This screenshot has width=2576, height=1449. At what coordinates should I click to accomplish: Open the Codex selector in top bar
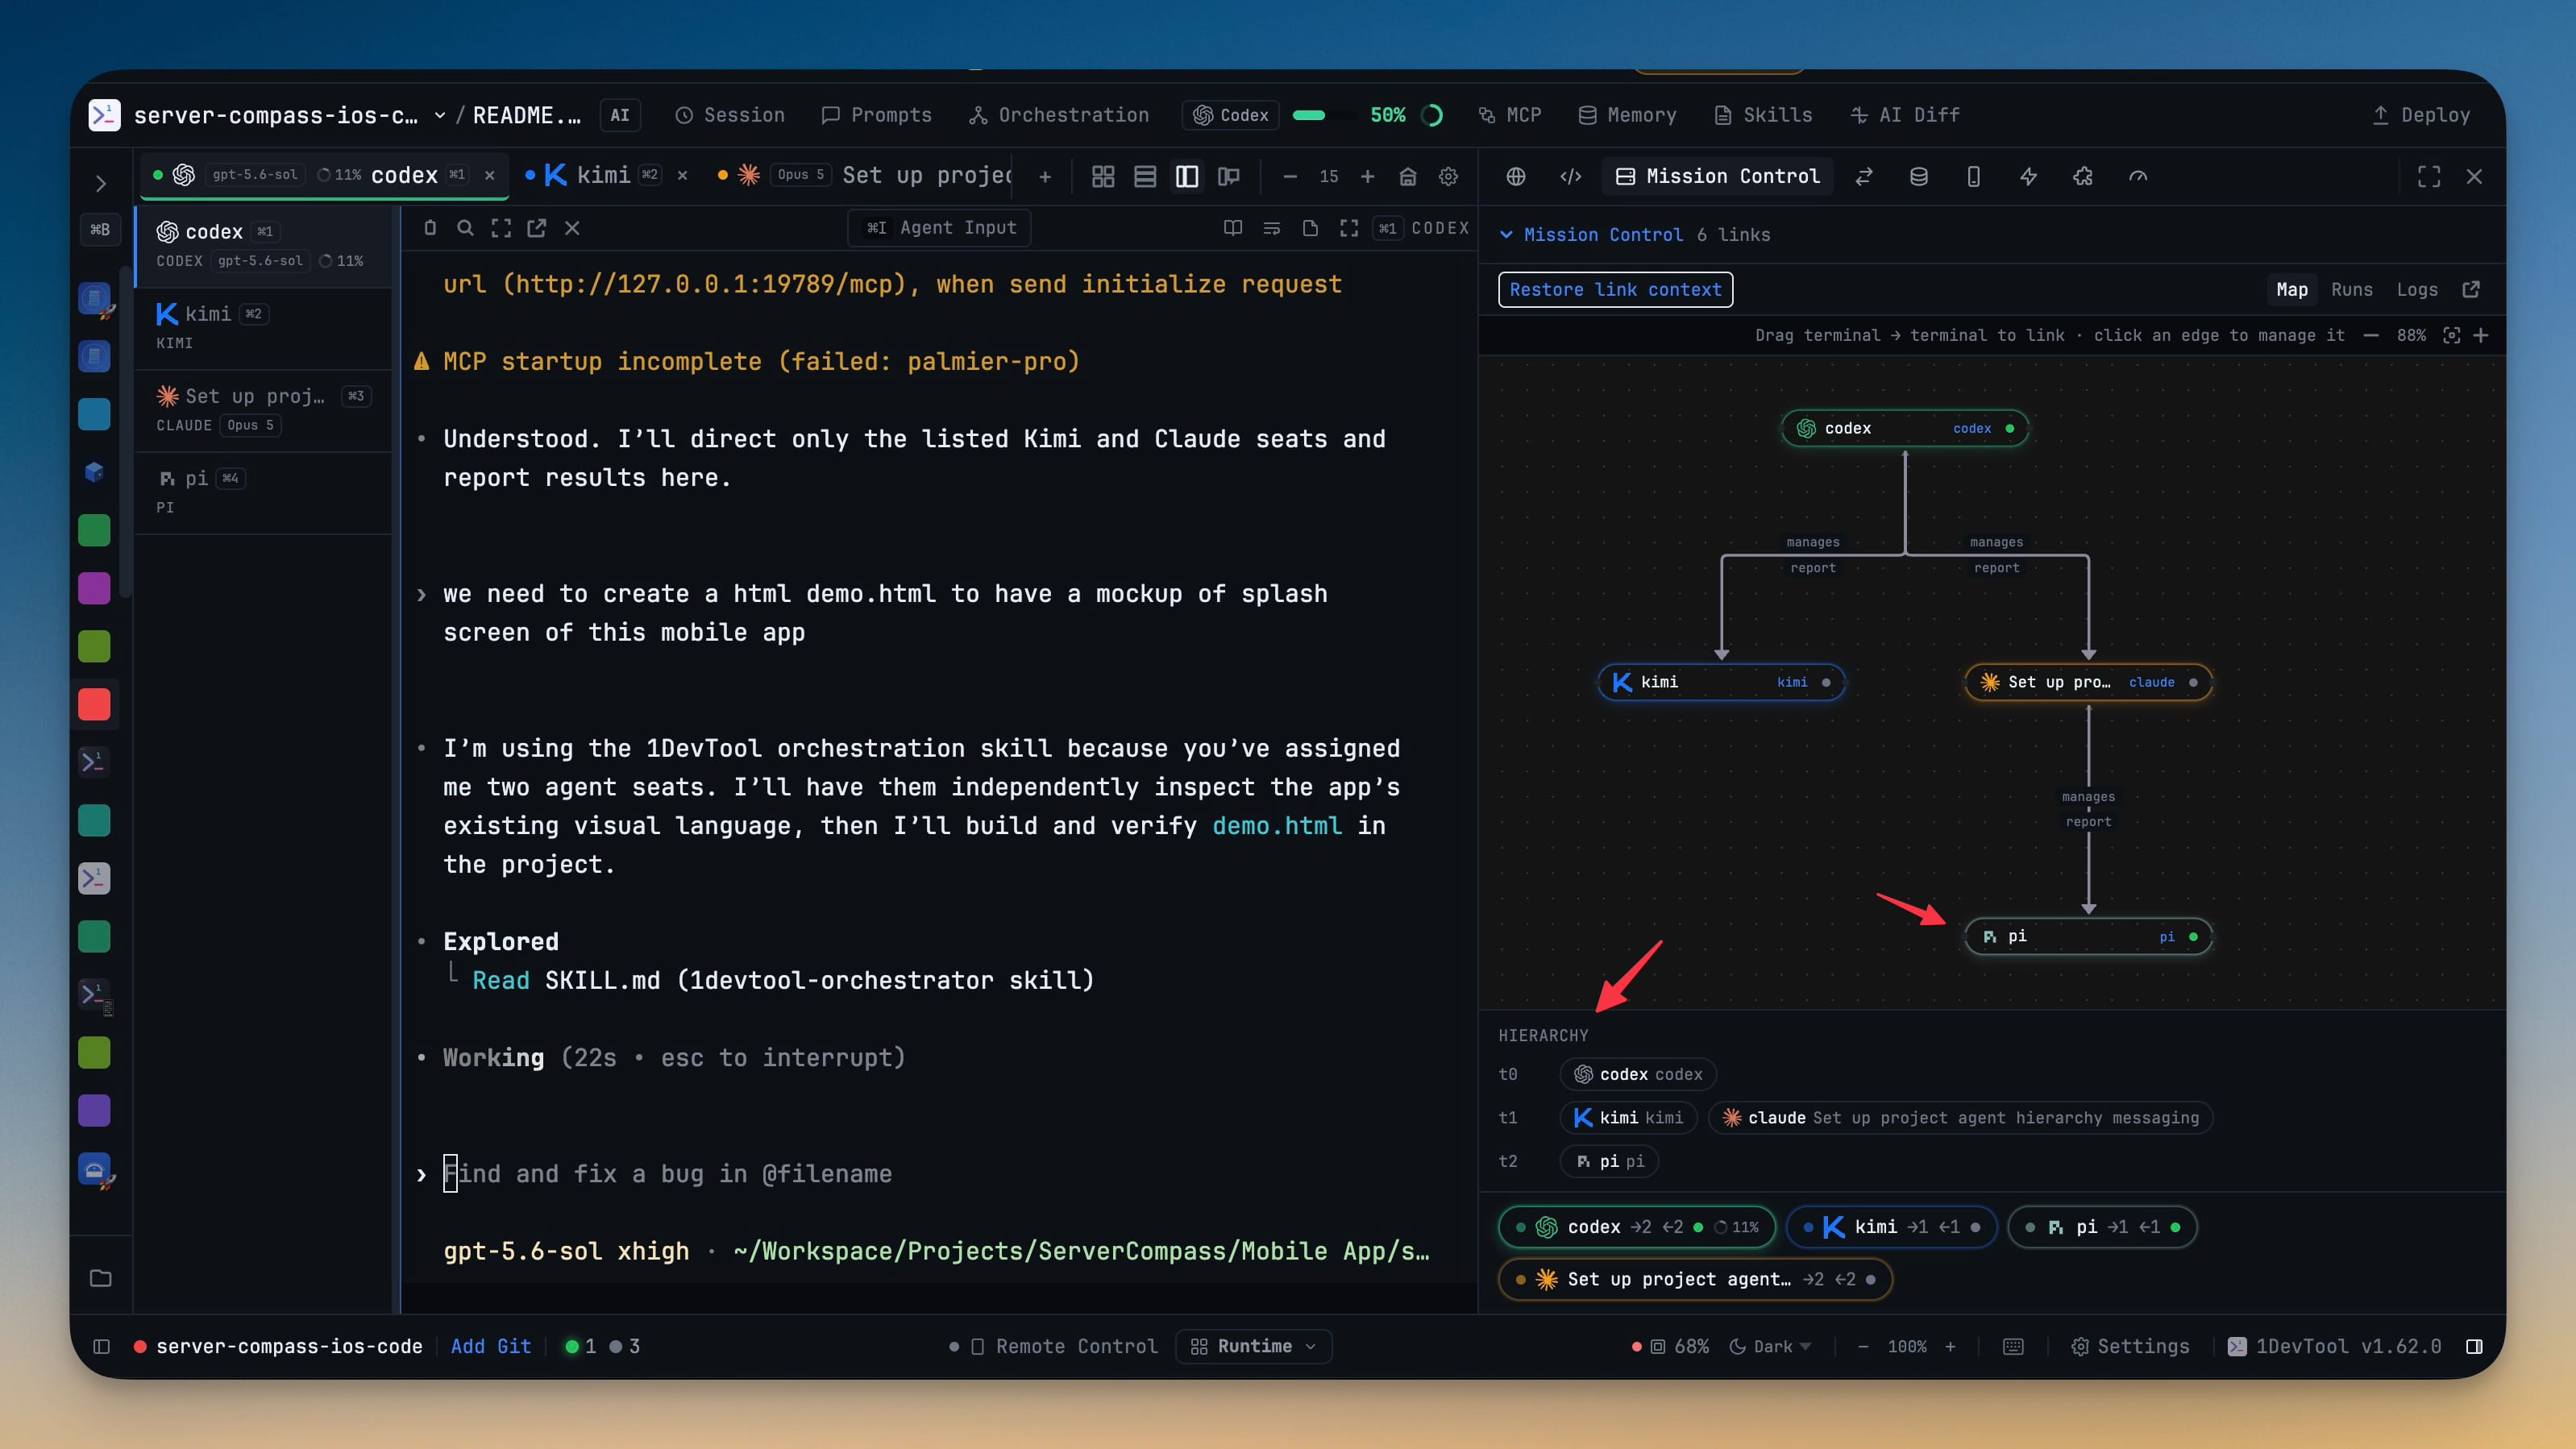[x=1231, y=115]
